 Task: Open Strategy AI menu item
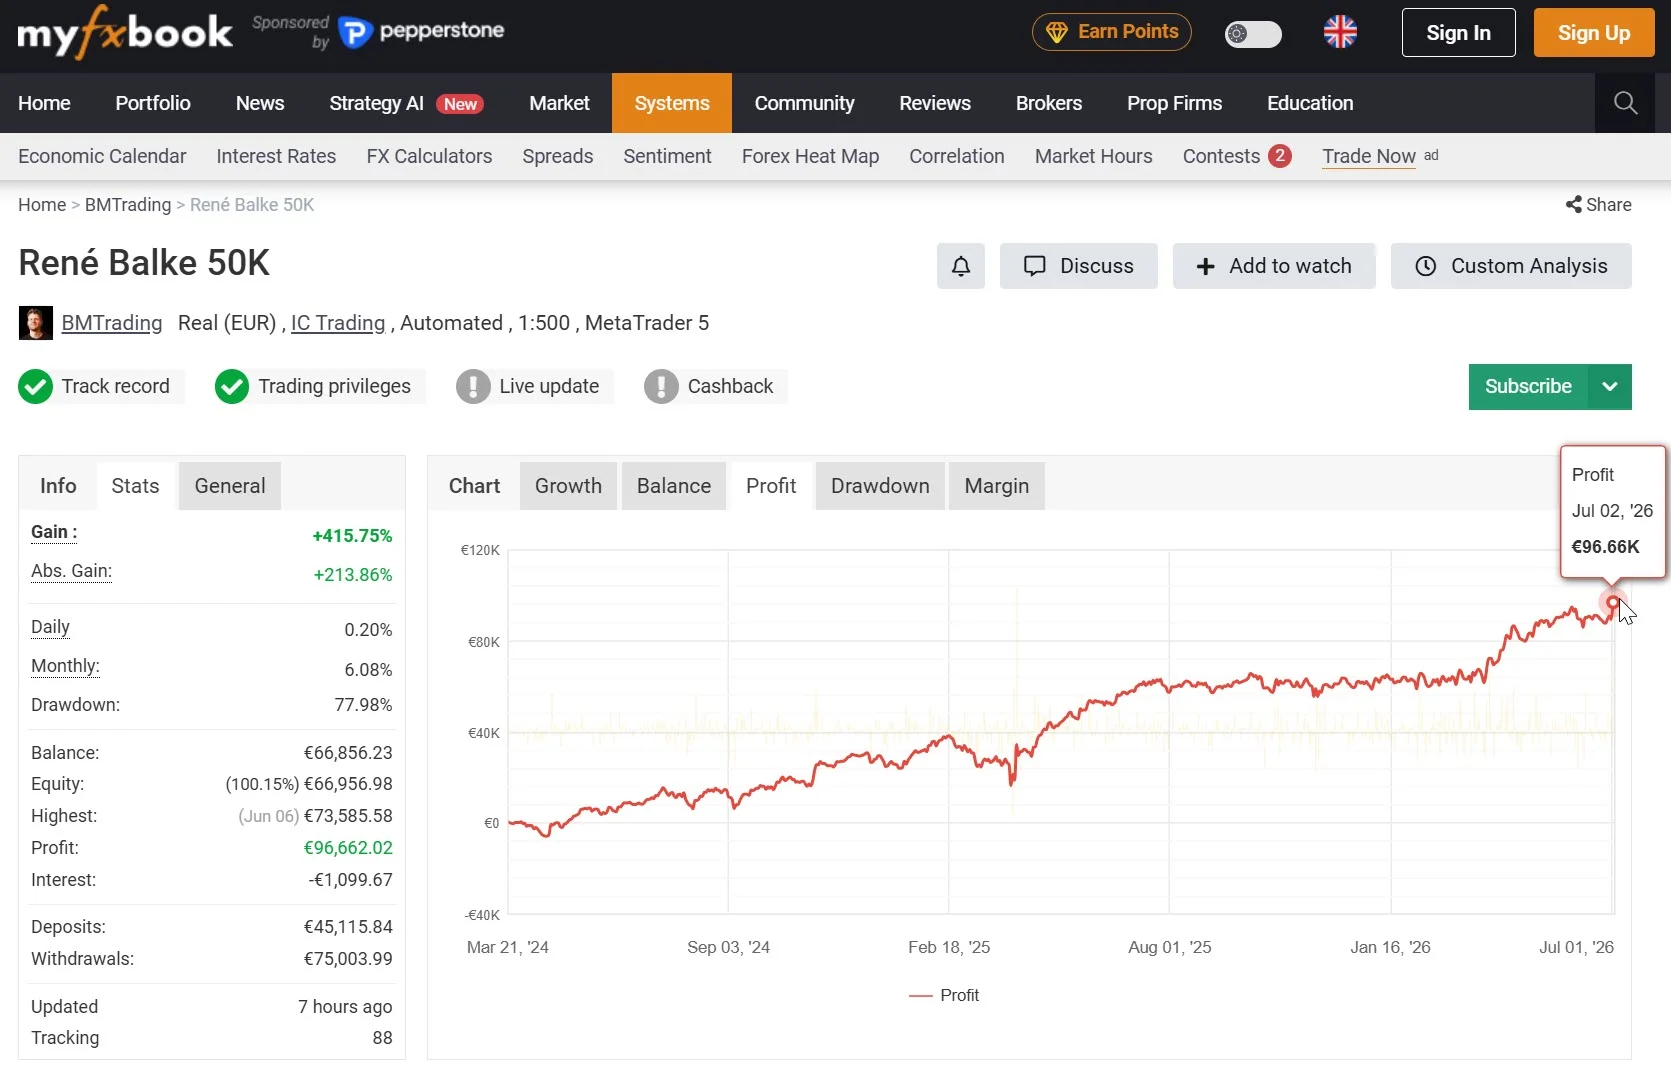pyautogui.click(x=406, y=103)
